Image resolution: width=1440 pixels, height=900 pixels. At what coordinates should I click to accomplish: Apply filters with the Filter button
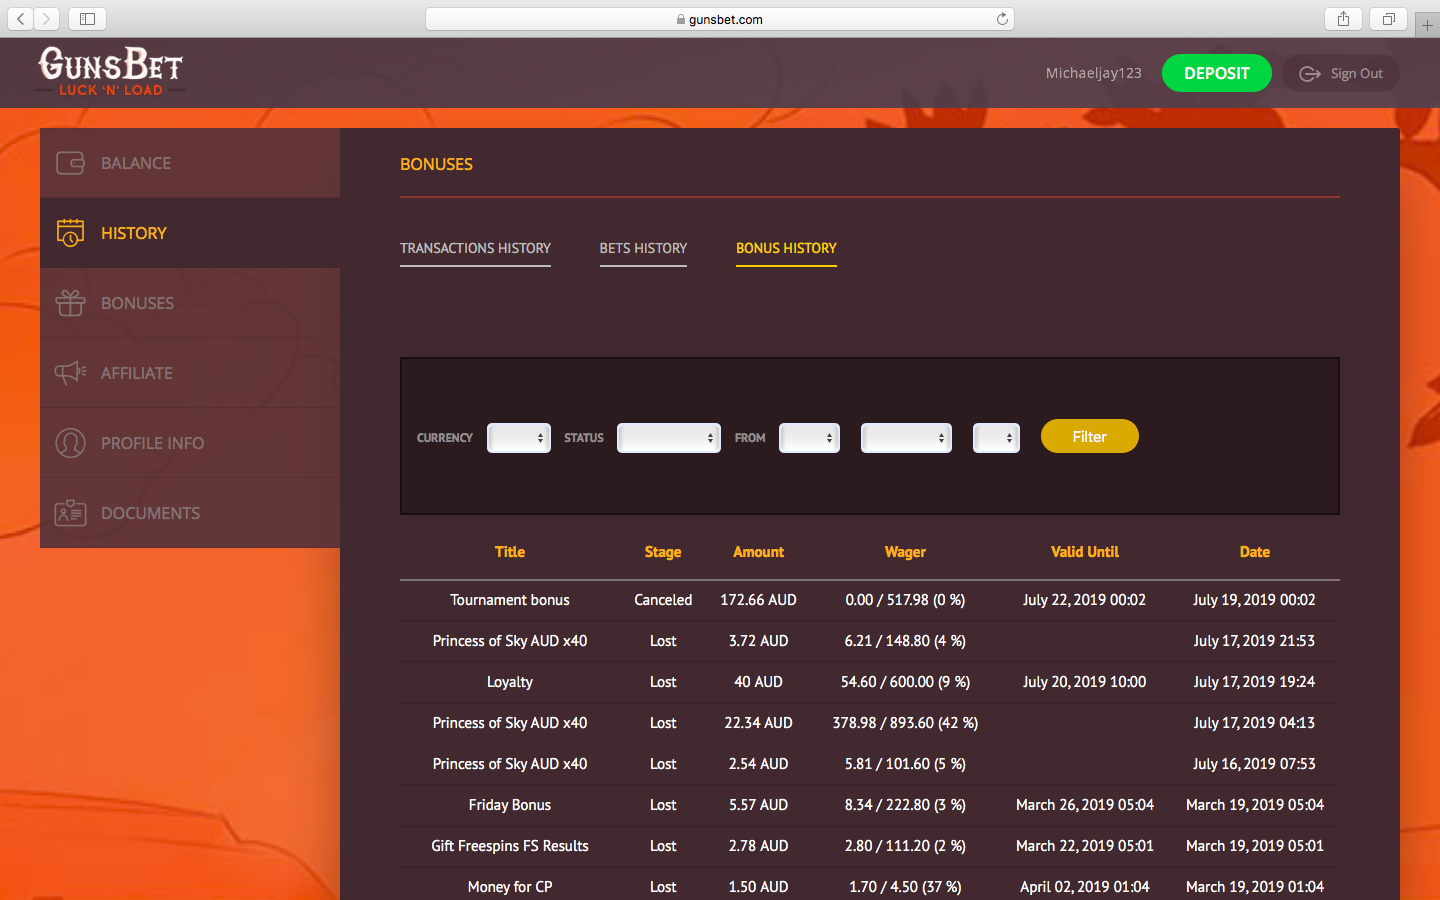pos(1089,436)
